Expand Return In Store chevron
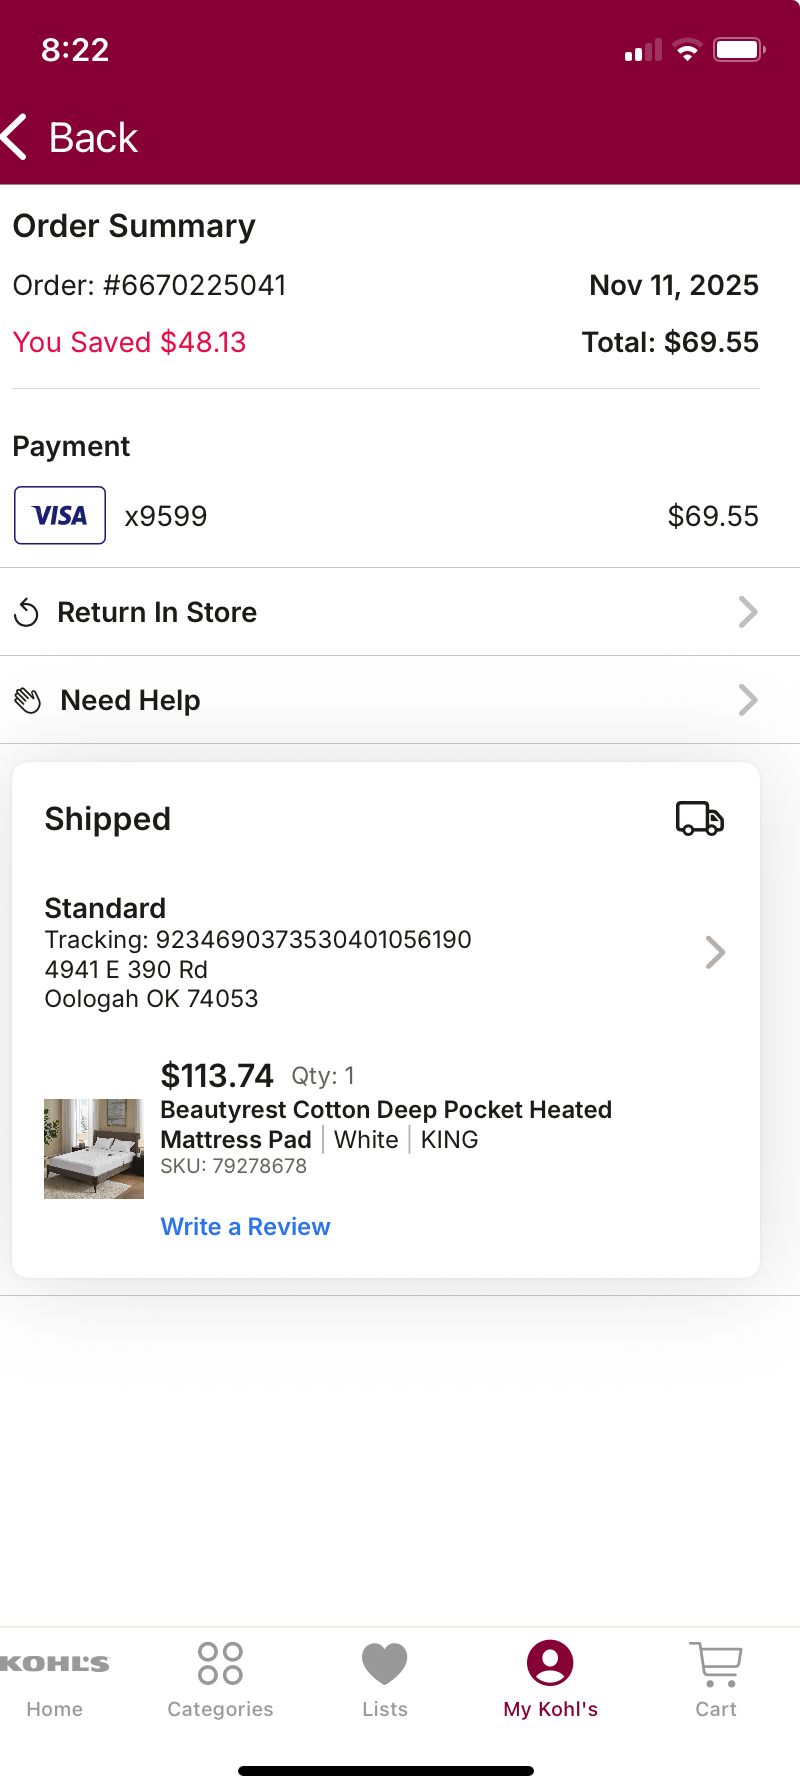Image resolution: width=800 pixels, height=1792 pixels. click(x=748, y=612)
